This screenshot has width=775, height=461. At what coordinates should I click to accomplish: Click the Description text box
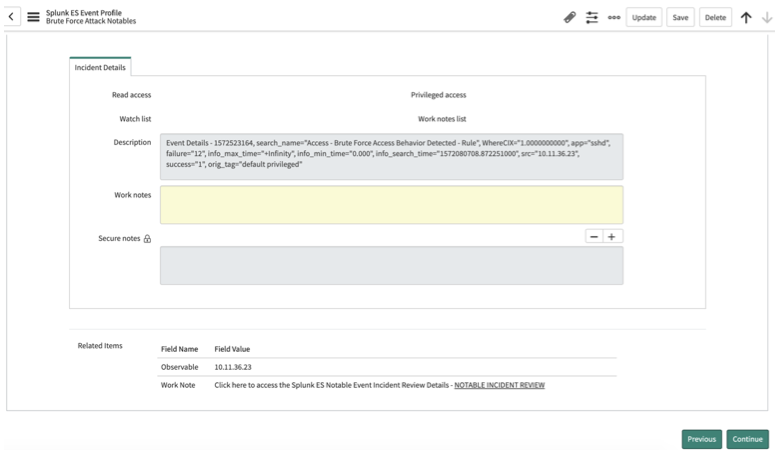tap(391, 156)
